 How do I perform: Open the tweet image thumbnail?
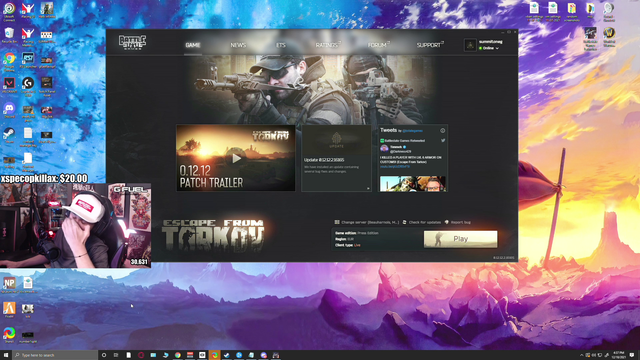click(x=413, y=184)
